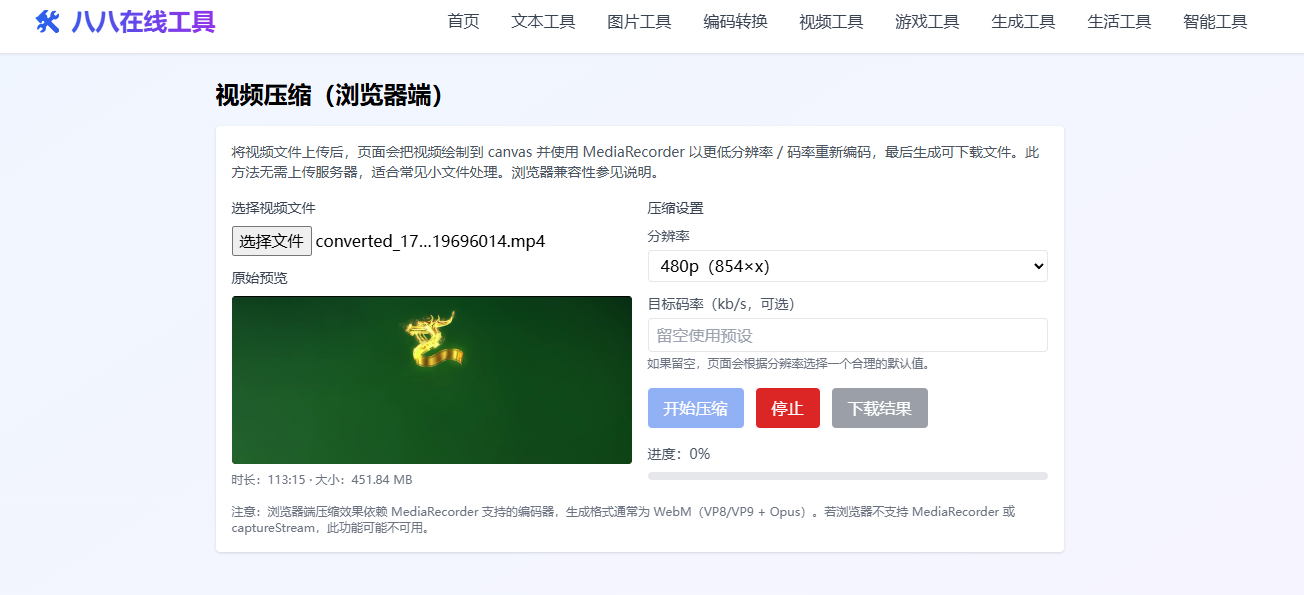This screenshot has height=595, width=1304.
Task: Open the 视频工具 menu item
Action: click(830, 21)
